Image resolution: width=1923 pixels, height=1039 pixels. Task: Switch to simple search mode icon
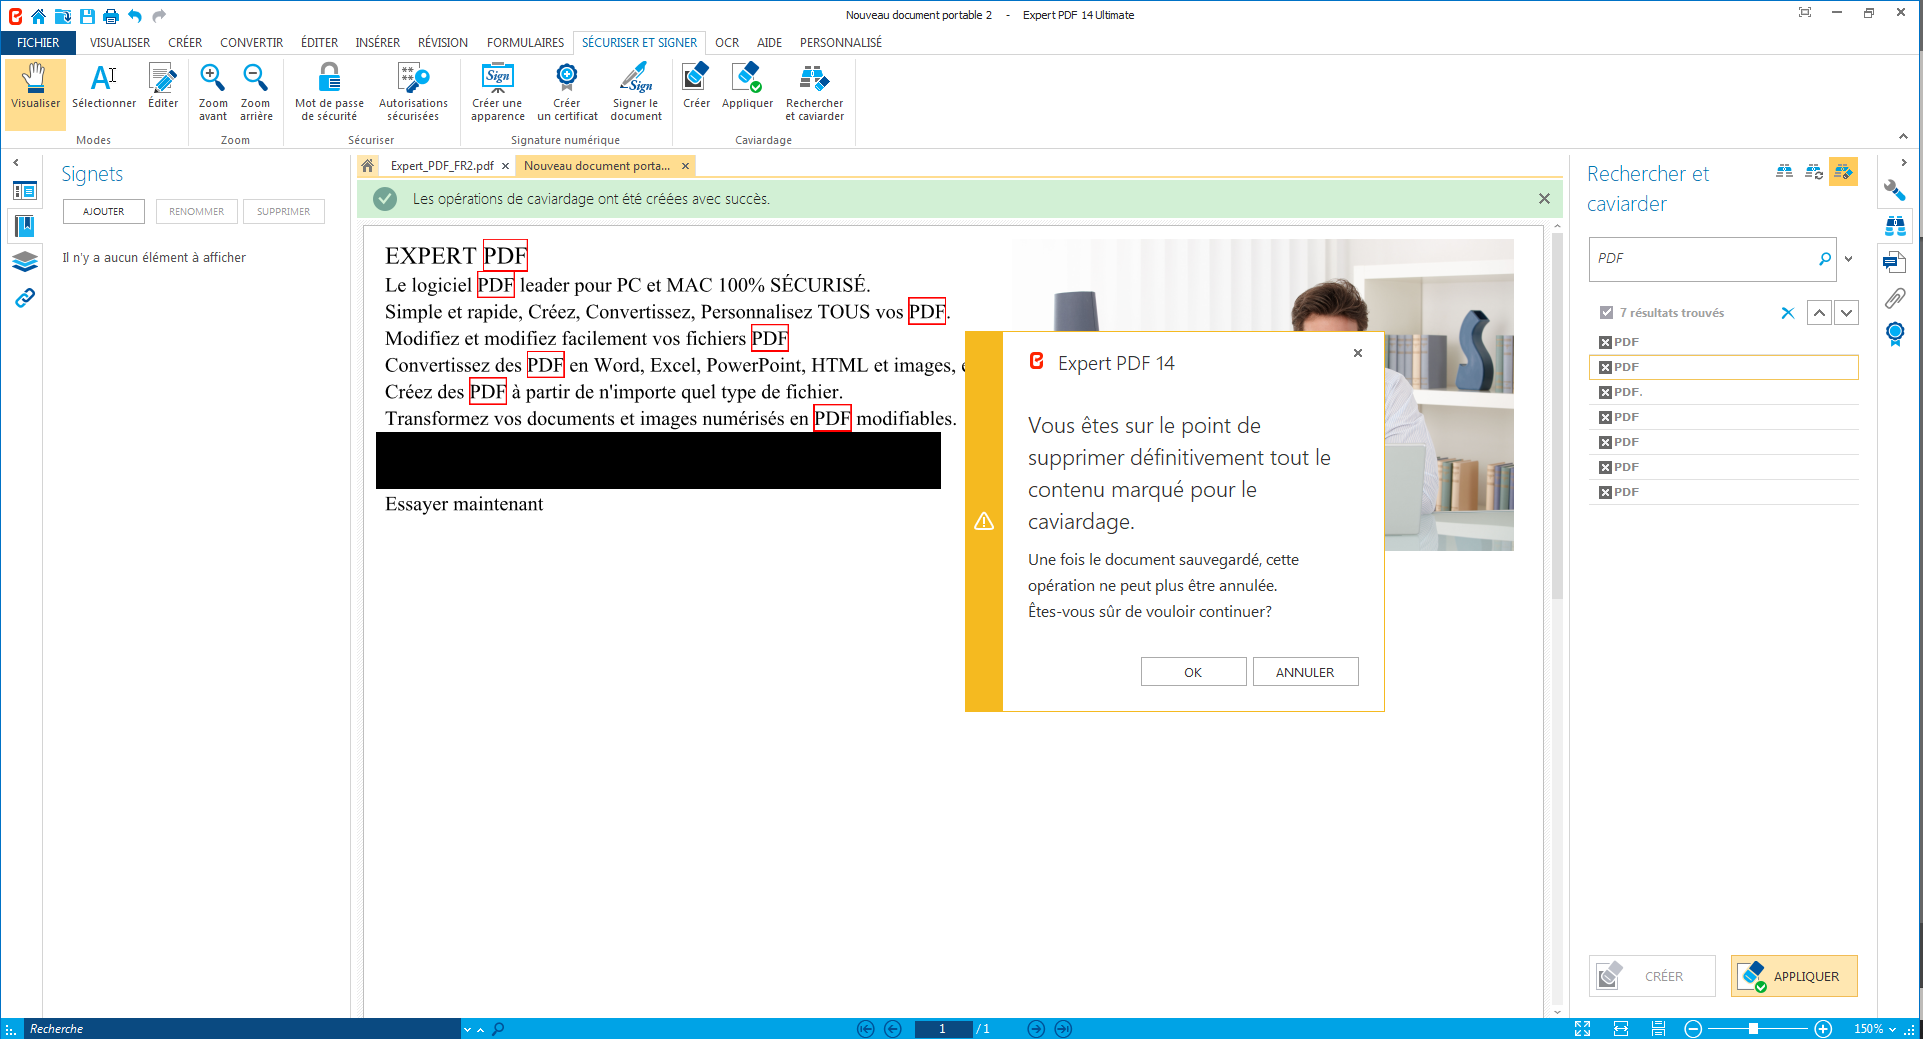click(1784, 172)
